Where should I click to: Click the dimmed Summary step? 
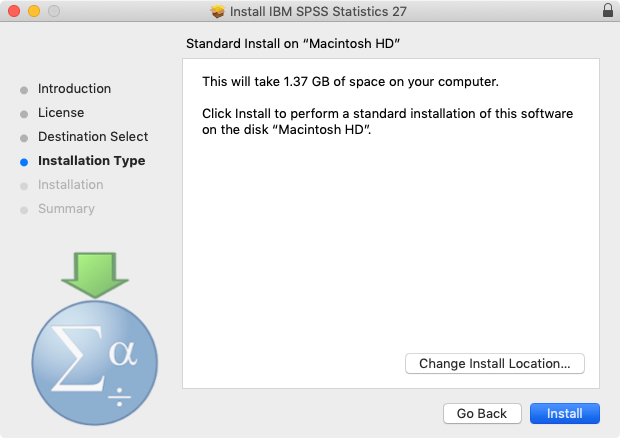pos(66,209)
